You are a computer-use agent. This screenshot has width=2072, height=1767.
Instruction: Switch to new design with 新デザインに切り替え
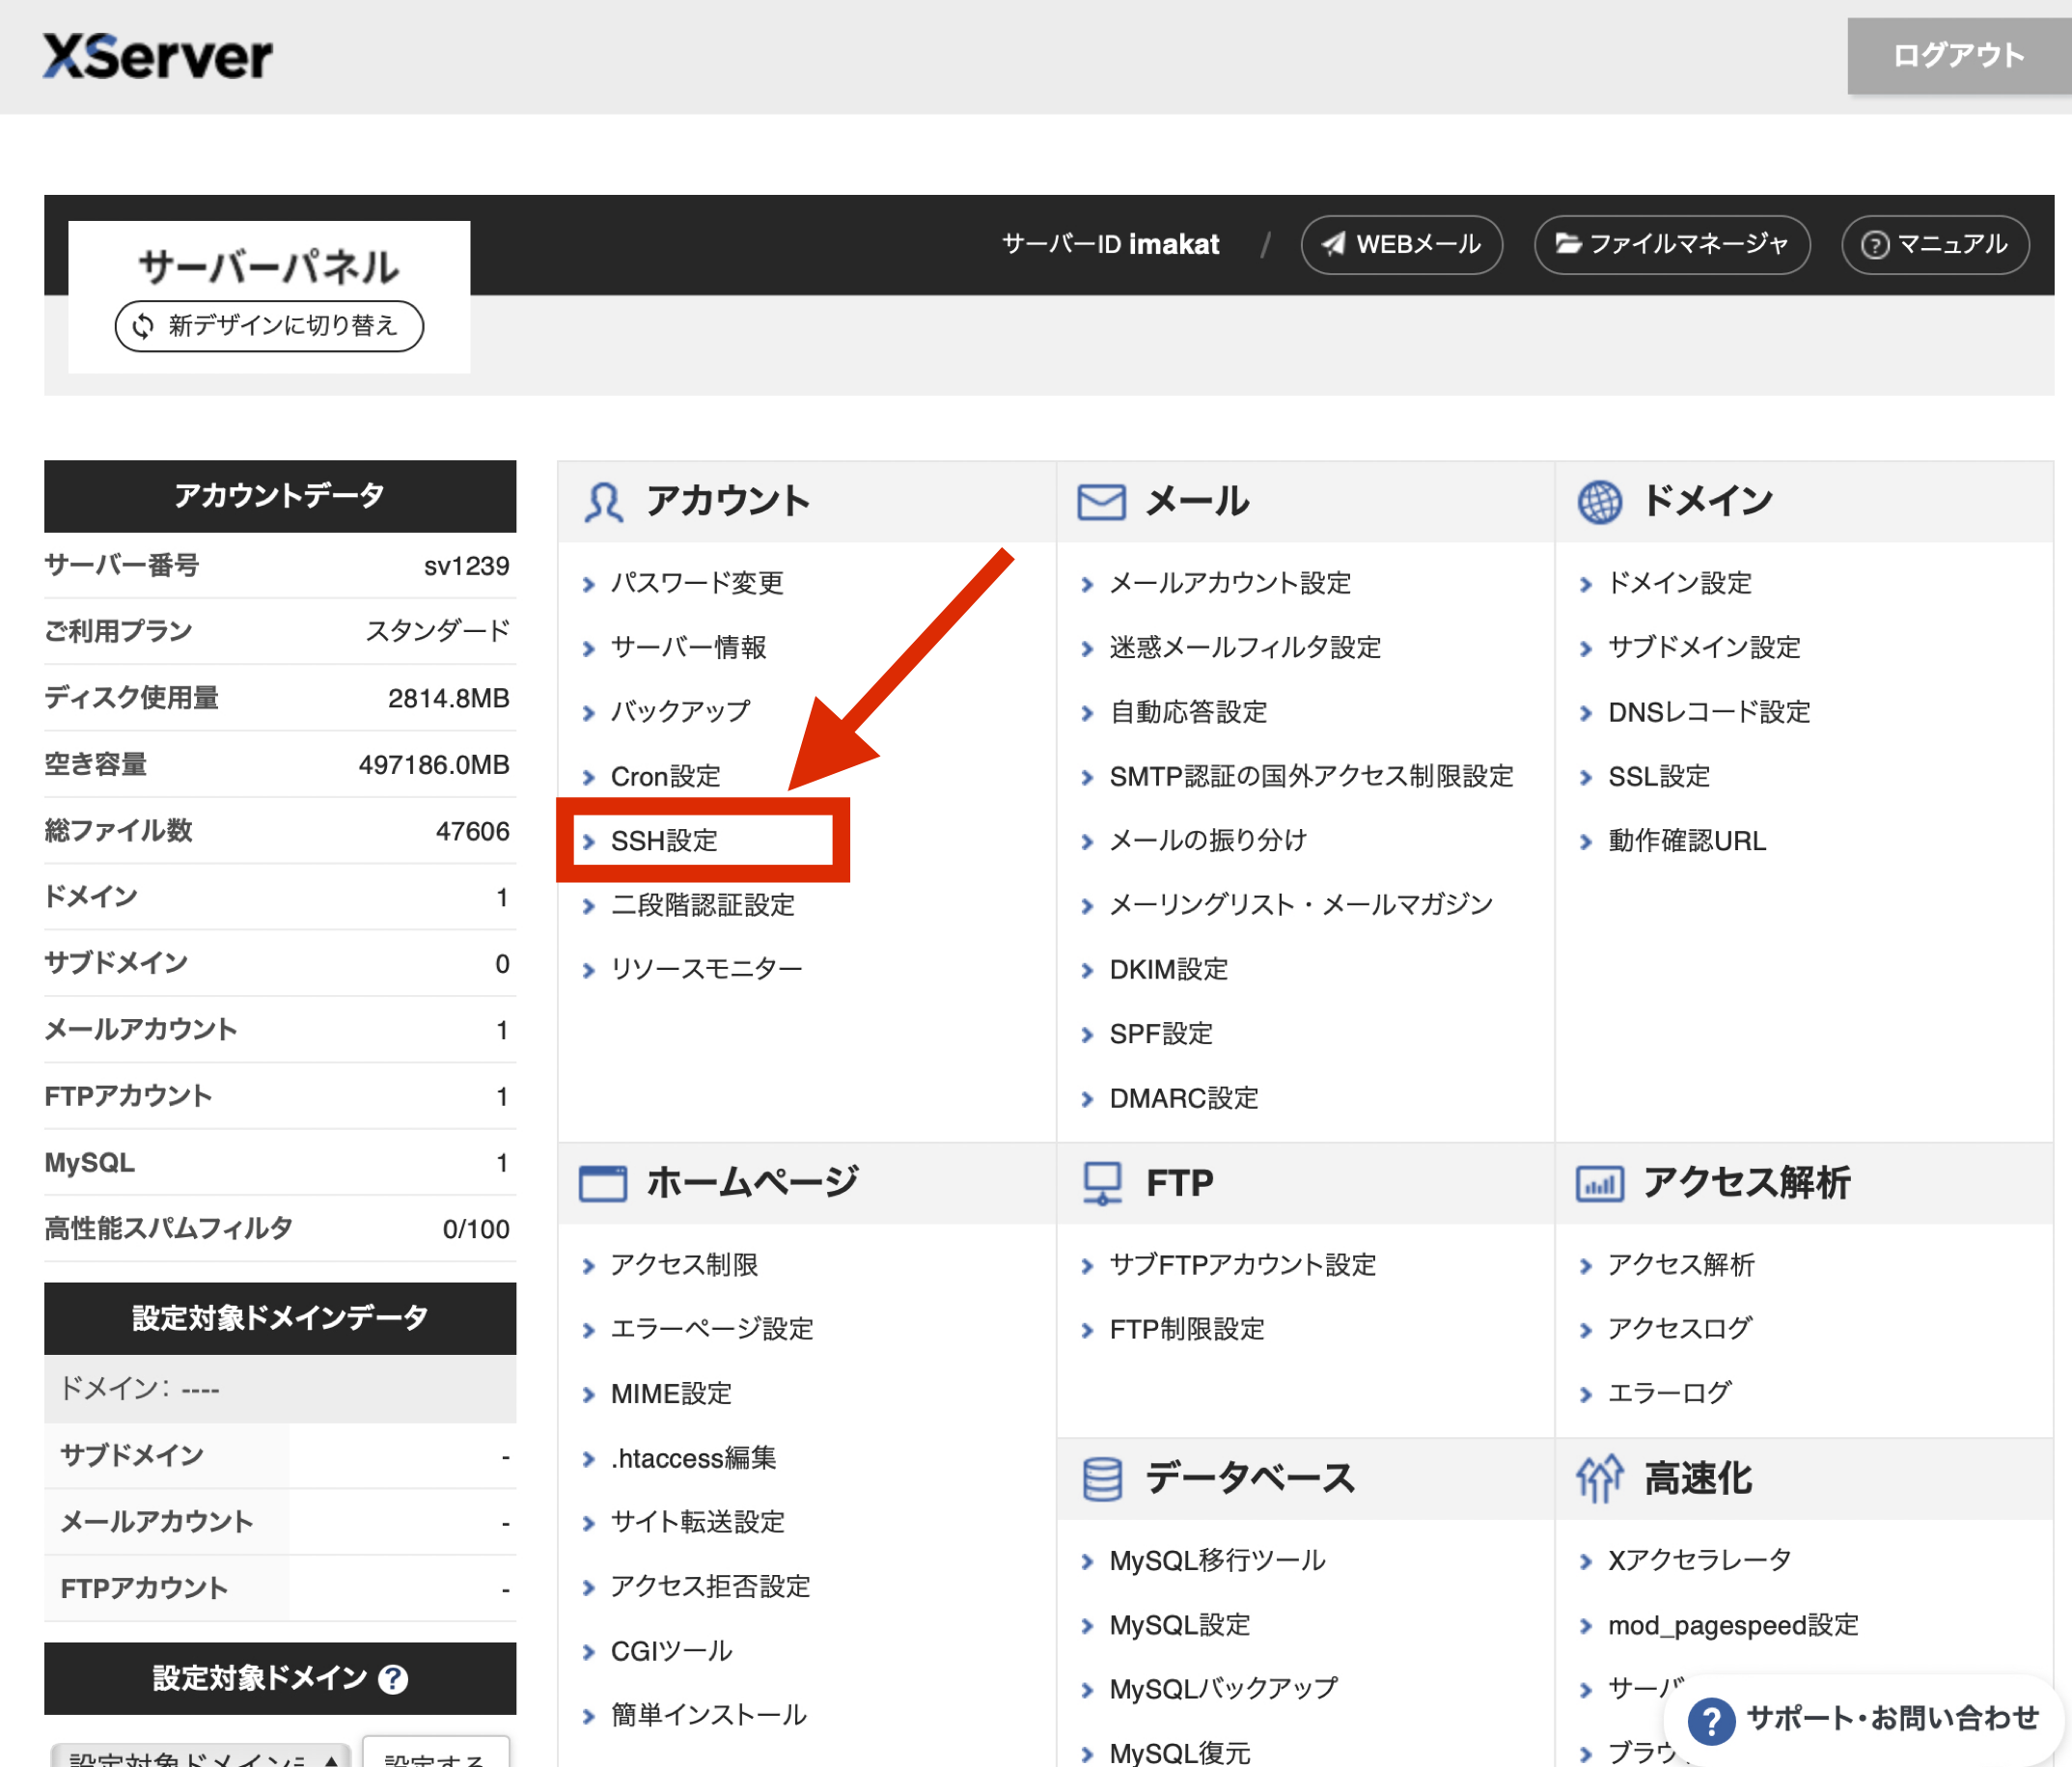pos(269,326)
